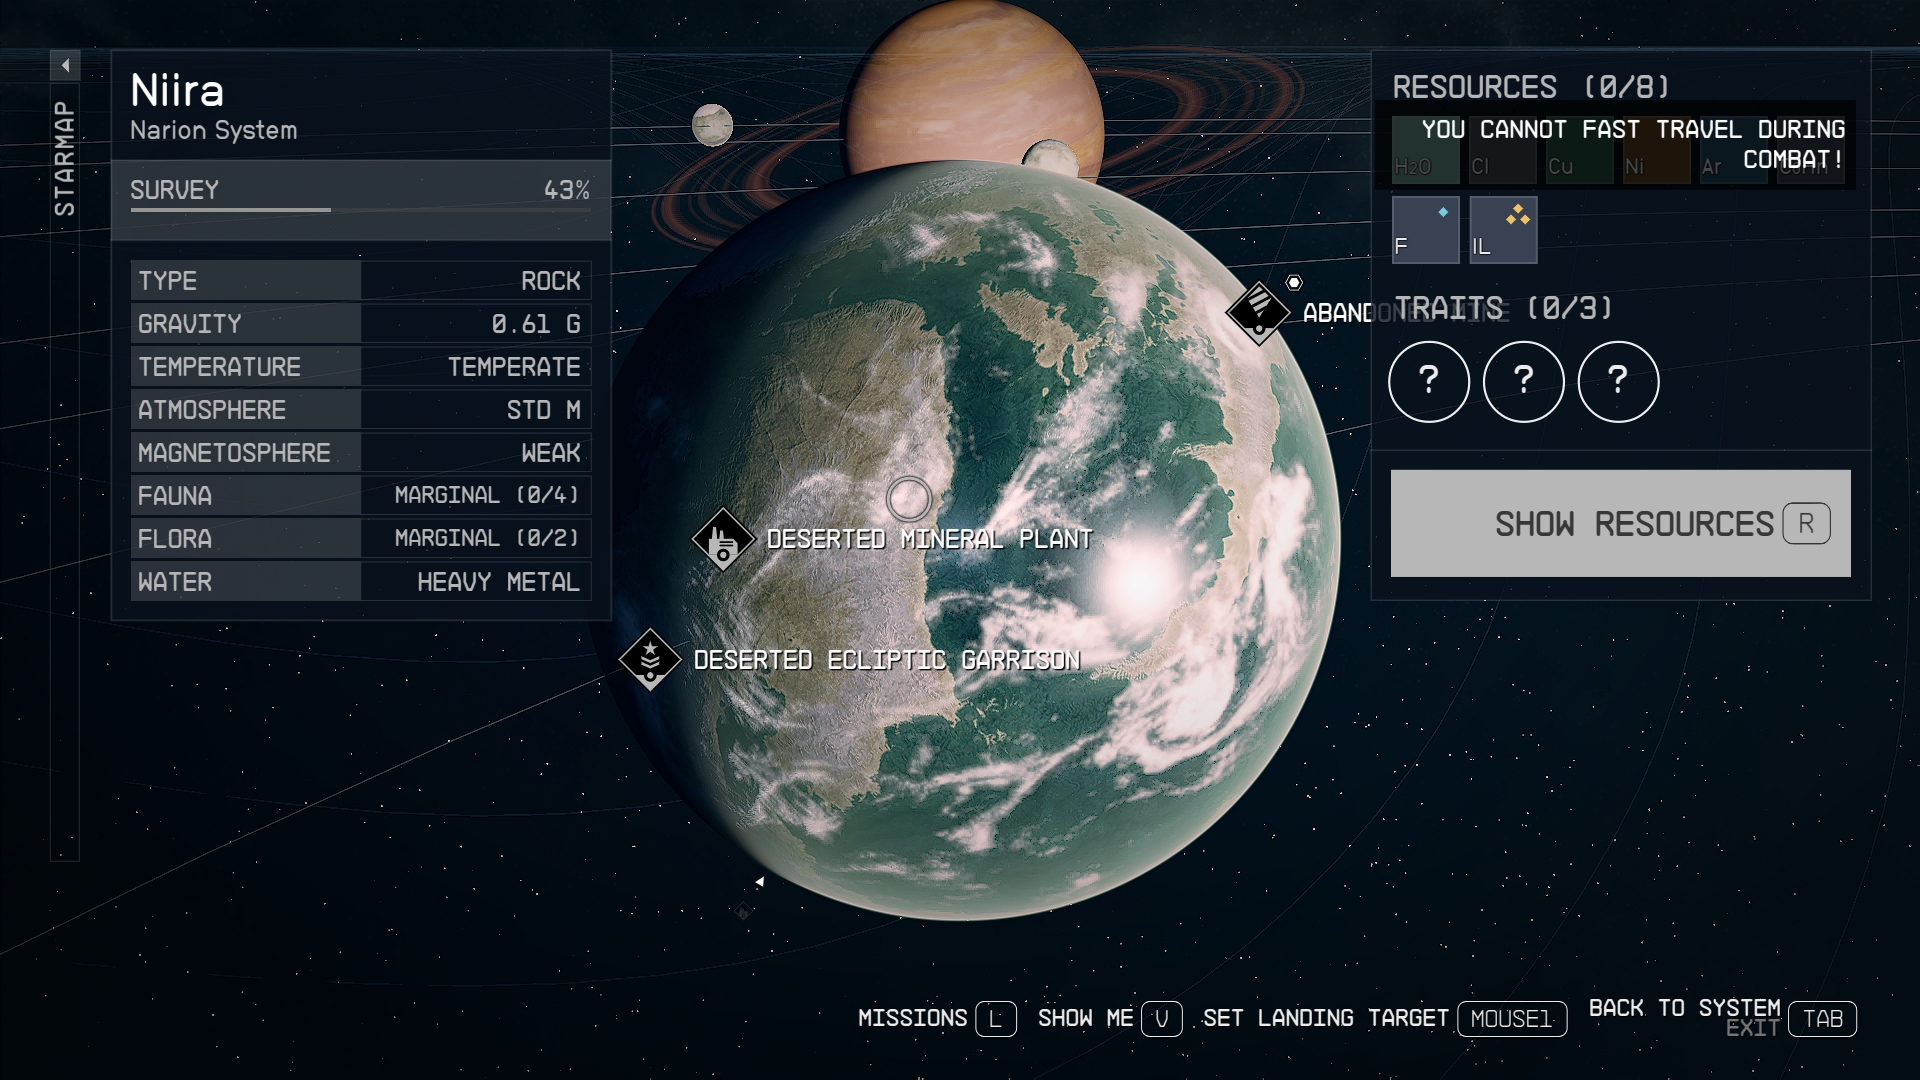
Task: Click the Temperature TEMPERATE row
Action: (x=360, y=366)
